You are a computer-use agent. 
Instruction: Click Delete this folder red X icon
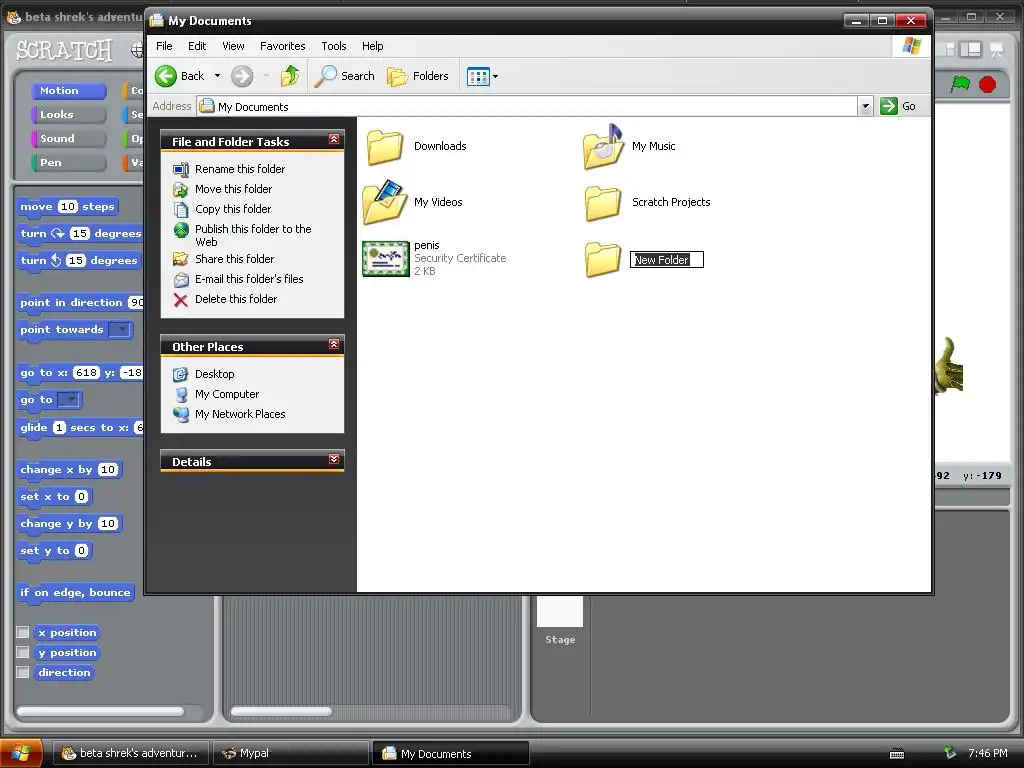[x=181, y=300]
